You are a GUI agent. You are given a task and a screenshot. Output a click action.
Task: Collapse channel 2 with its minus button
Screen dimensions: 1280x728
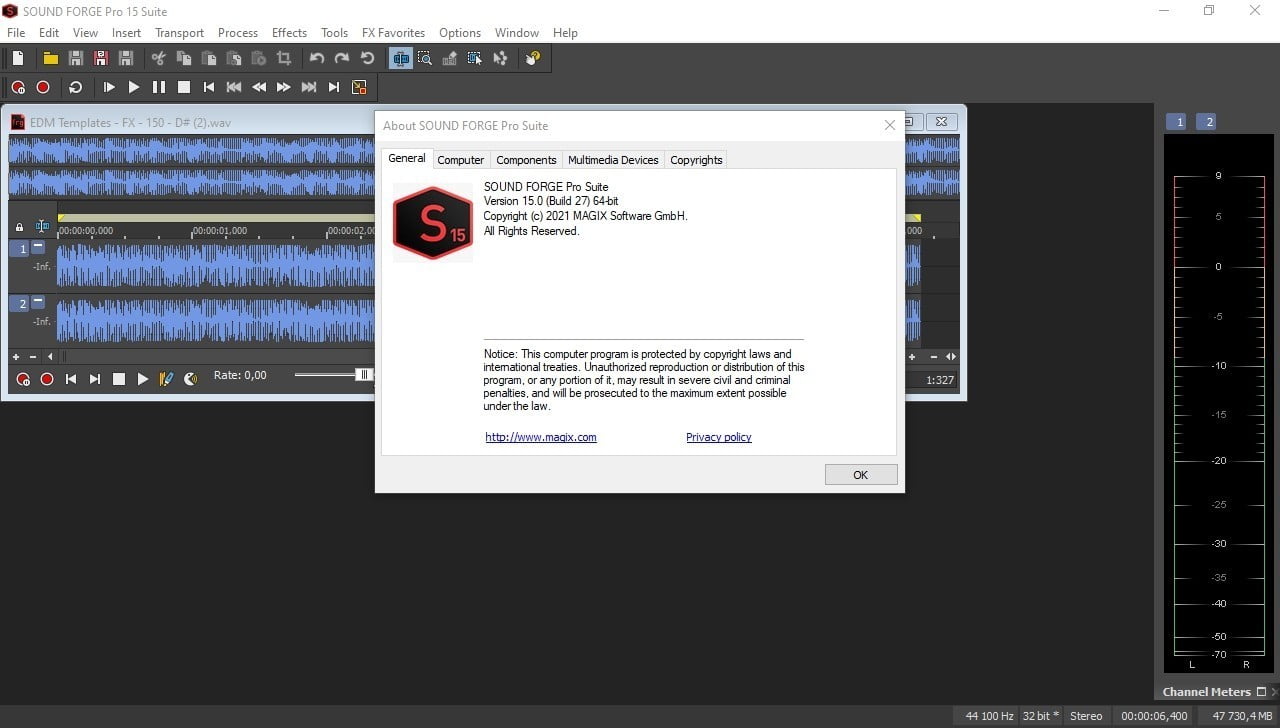tap(38, 302)
